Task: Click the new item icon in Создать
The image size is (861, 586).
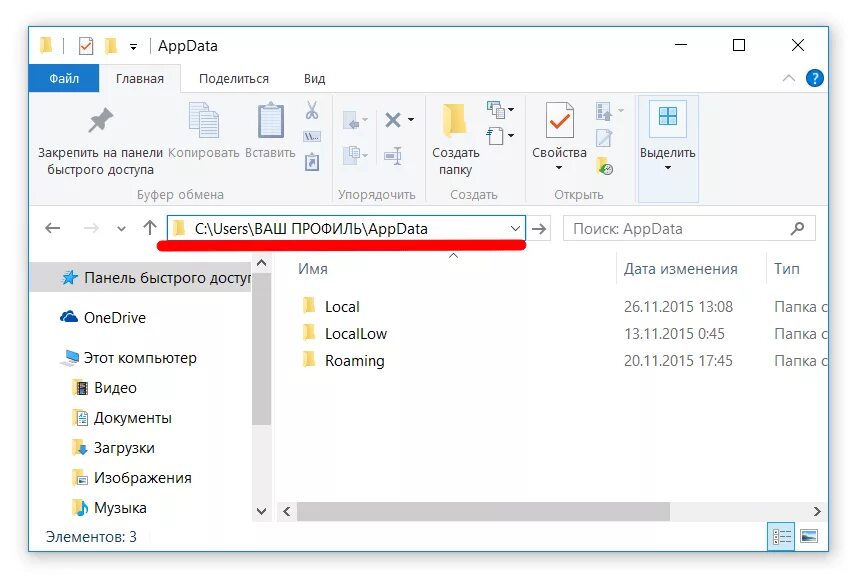Action: [495, 110]
